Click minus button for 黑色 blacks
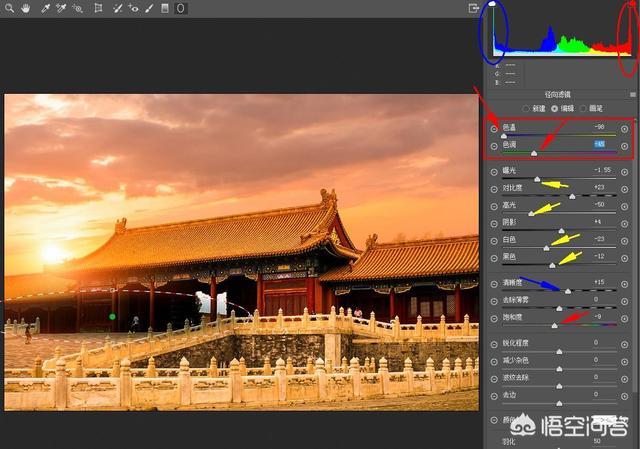This screenshot has height=449, width=640. point(494,258)
